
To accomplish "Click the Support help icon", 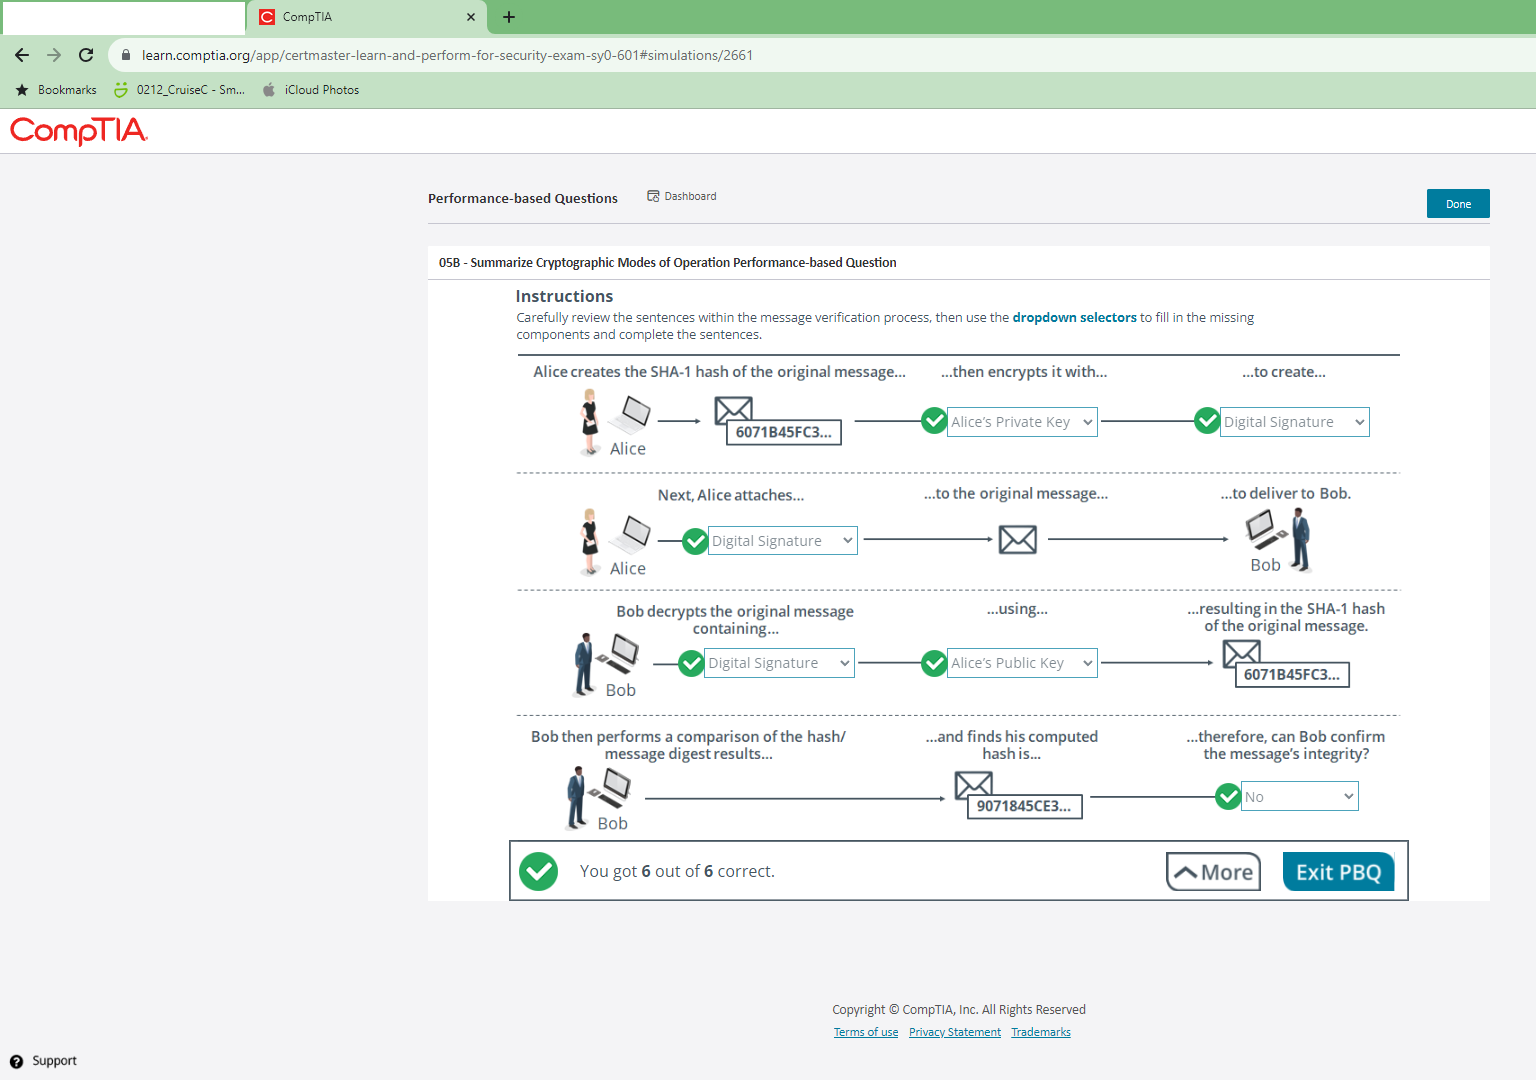I will pos(16,1061).
